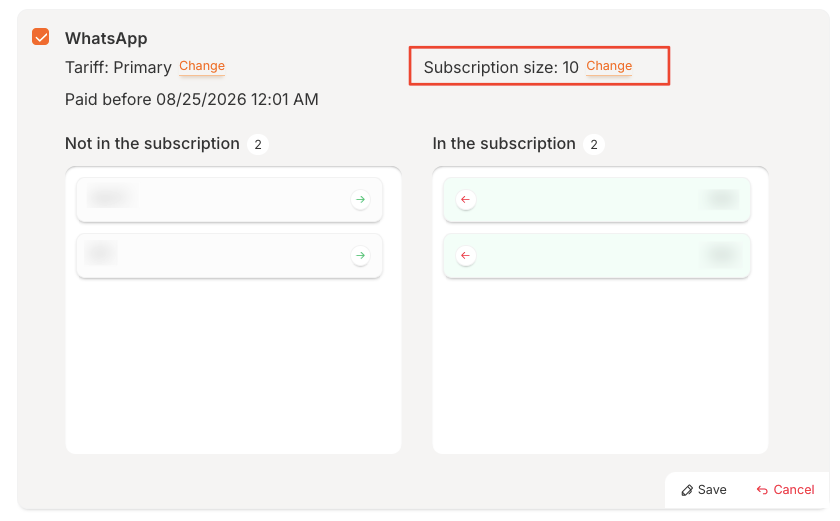Cancel the subscription edits
Image resolution: width=840 pixels, height=521 pixels.
point(786,490)
